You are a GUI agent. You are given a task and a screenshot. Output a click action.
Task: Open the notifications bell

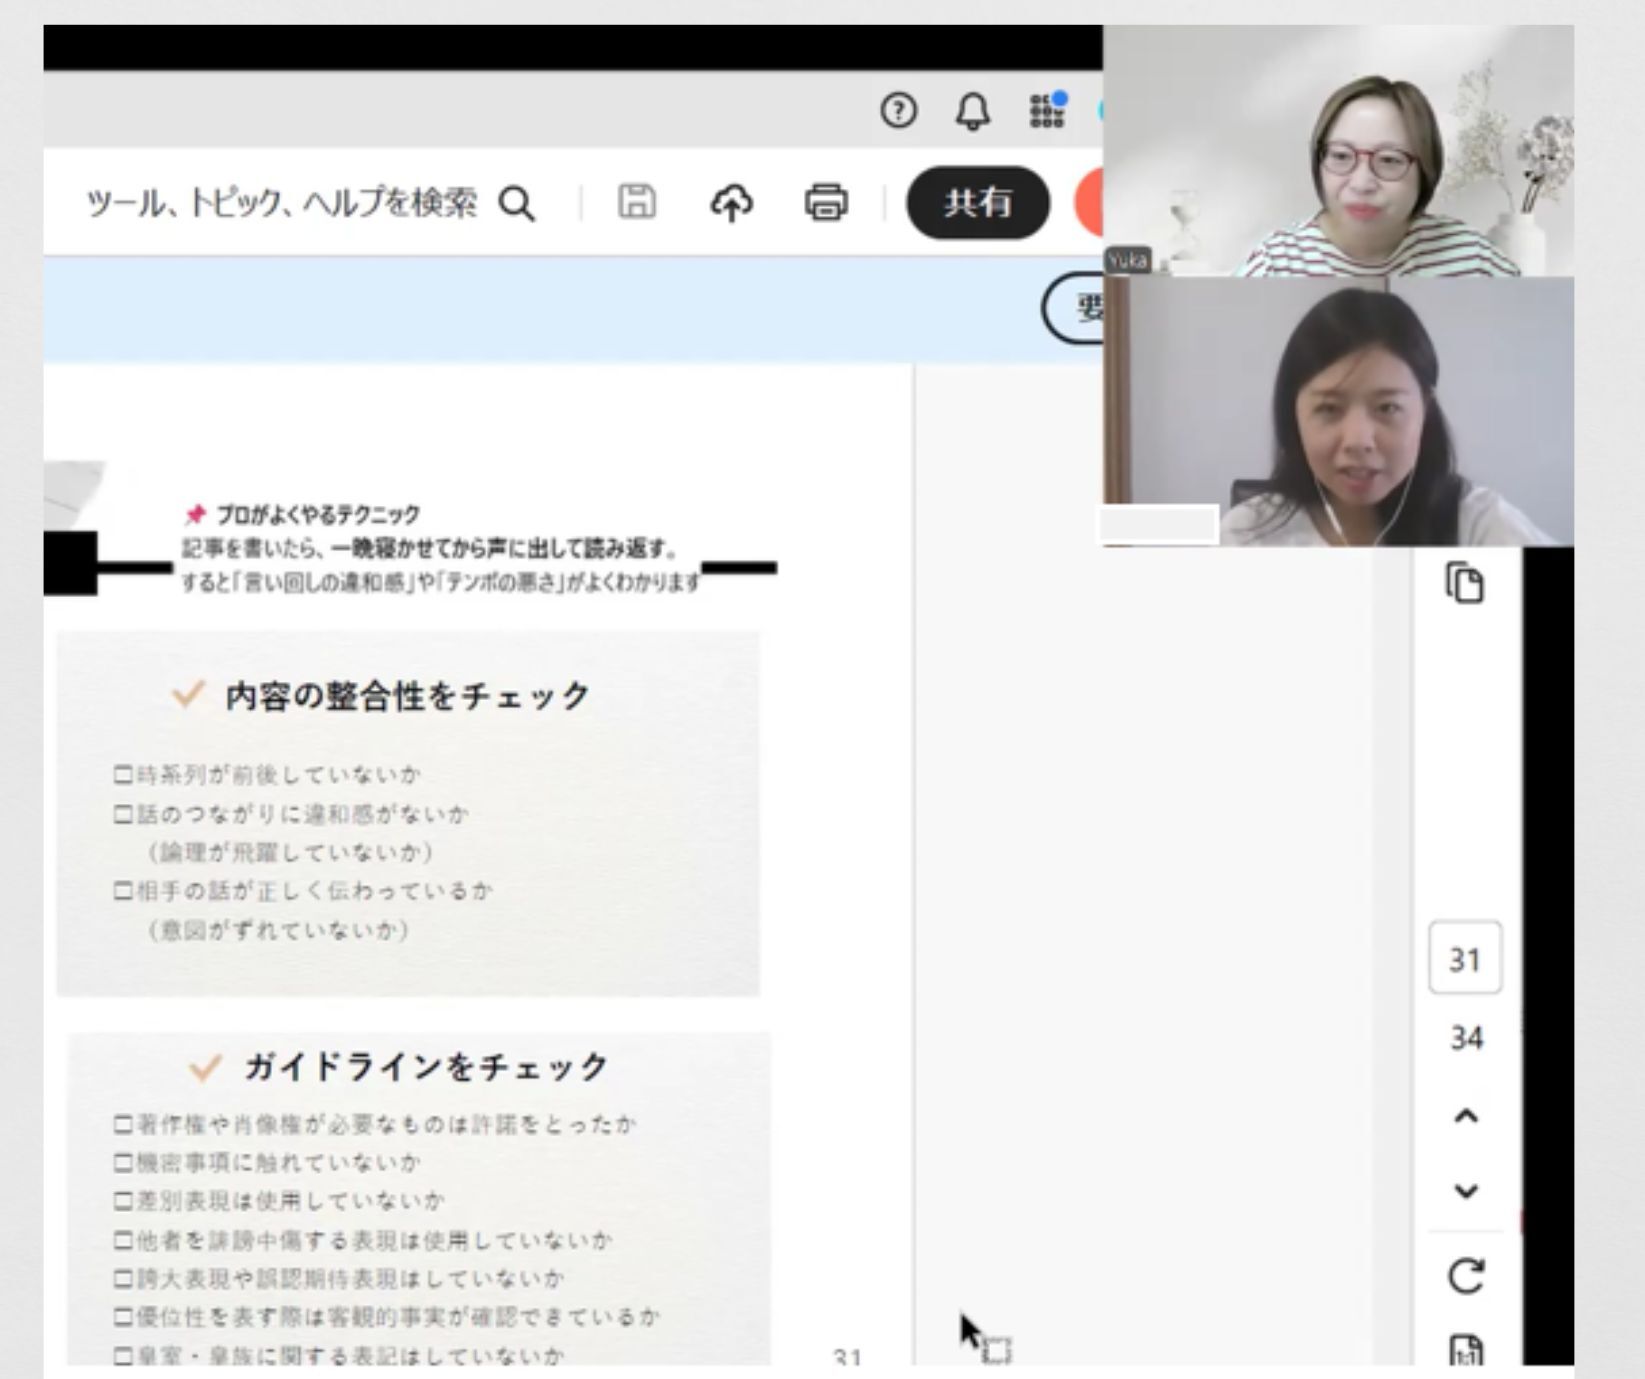click(x=972, y=111)
